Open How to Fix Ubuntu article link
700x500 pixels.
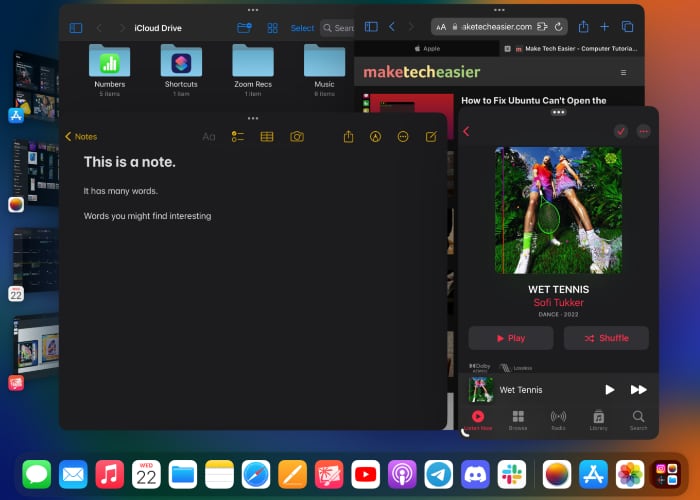coord(533,100)
